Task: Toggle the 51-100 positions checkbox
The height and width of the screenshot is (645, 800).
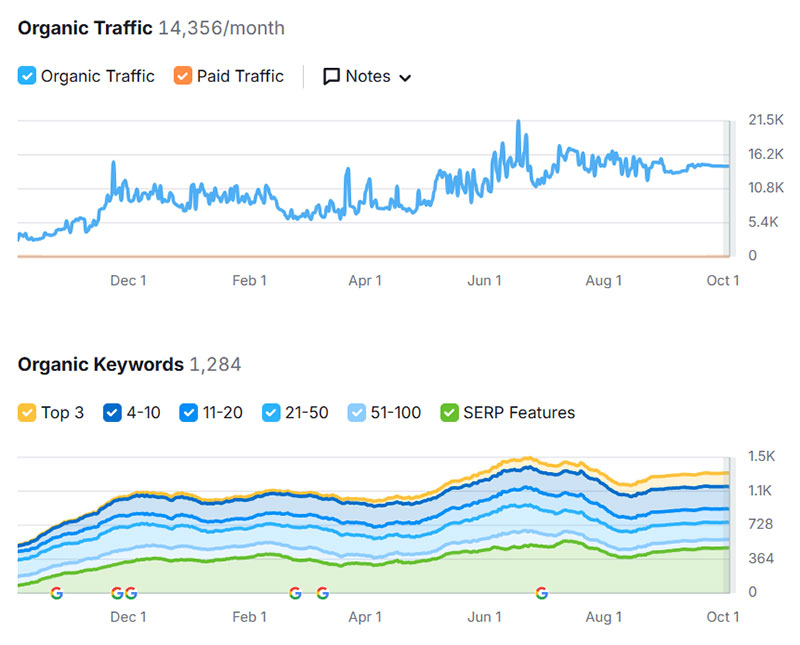Action: pyautogui.click(x=357, y=412)
